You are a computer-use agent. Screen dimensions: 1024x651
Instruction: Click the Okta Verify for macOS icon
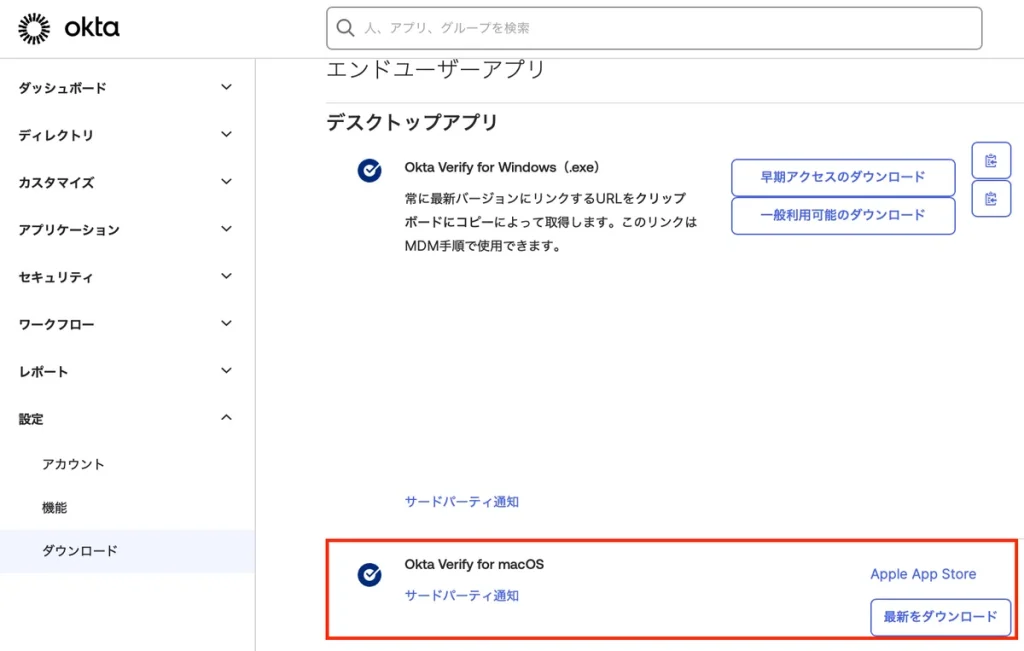point(369,574)
